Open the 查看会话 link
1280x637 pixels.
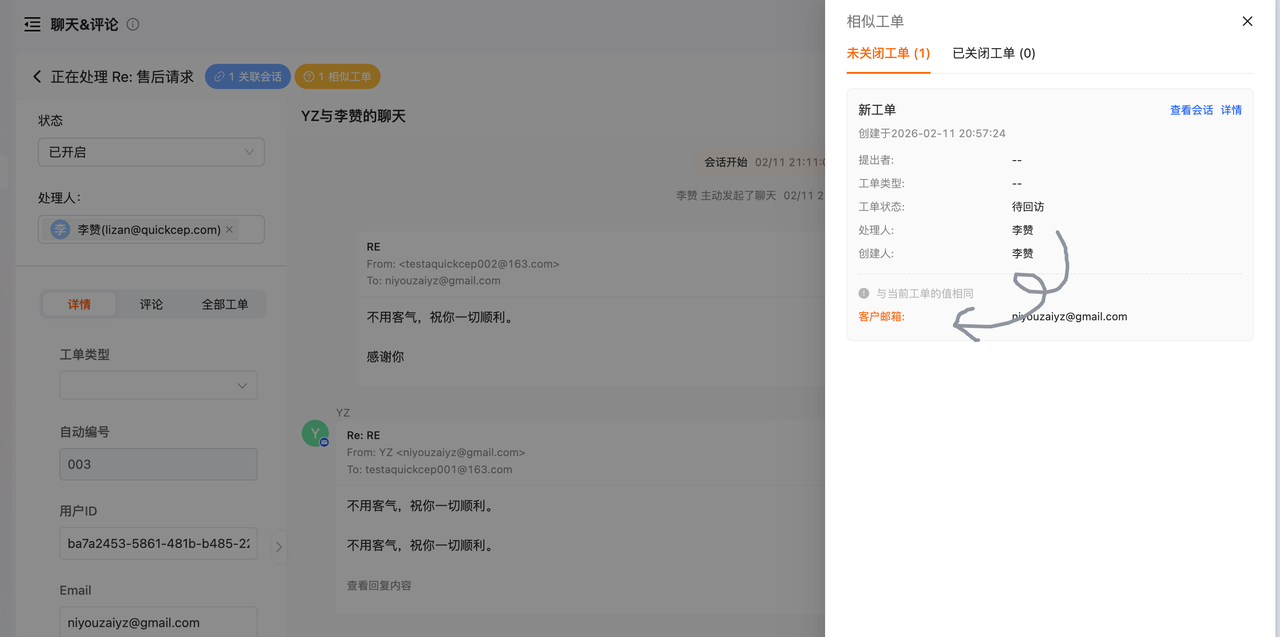[x=1191, y=110]
